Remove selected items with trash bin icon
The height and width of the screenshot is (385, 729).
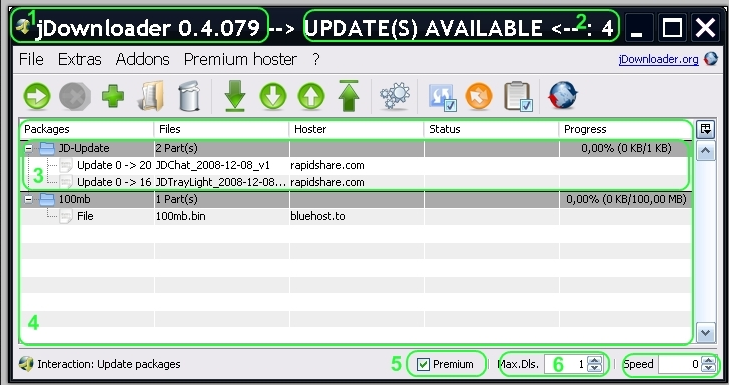(189, 96)
